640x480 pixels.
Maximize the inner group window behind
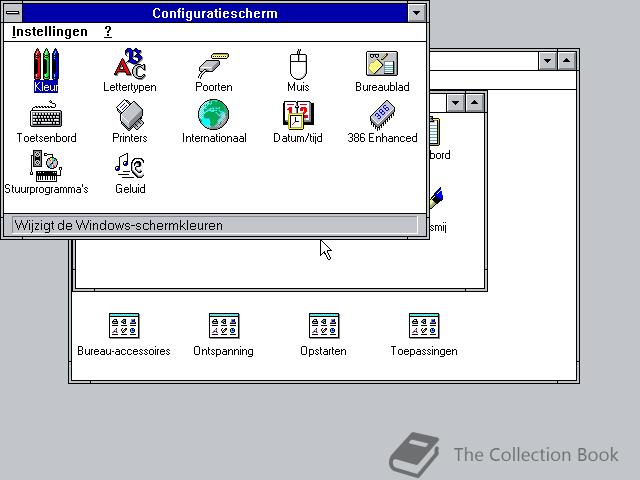pos(474,102)
